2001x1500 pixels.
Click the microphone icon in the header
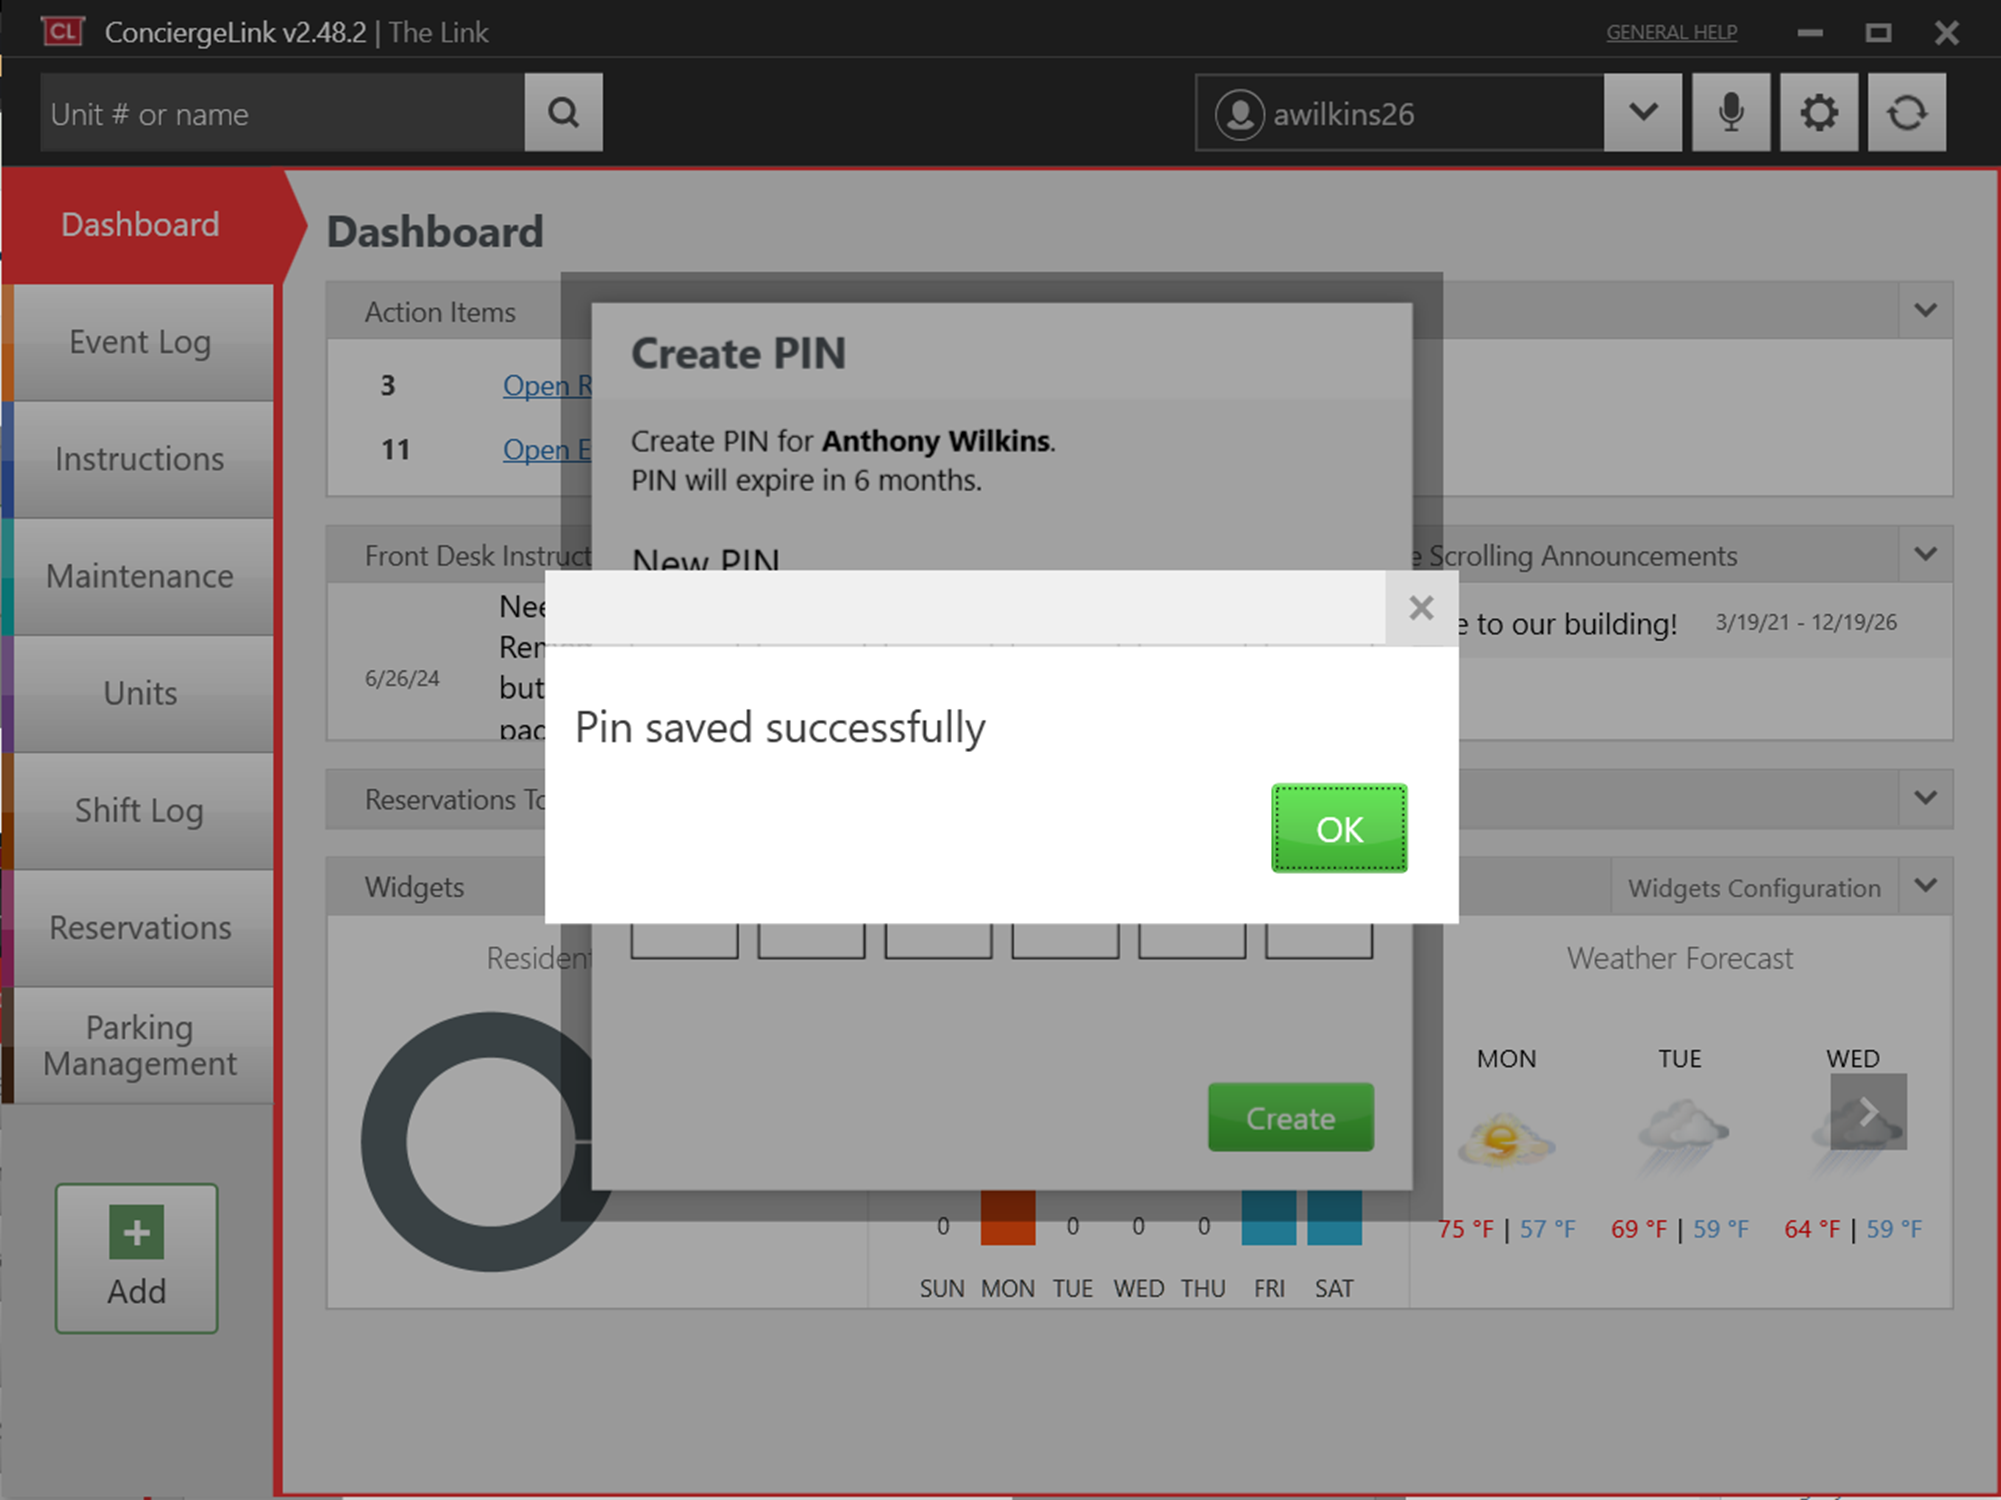tap(1730, 112)
